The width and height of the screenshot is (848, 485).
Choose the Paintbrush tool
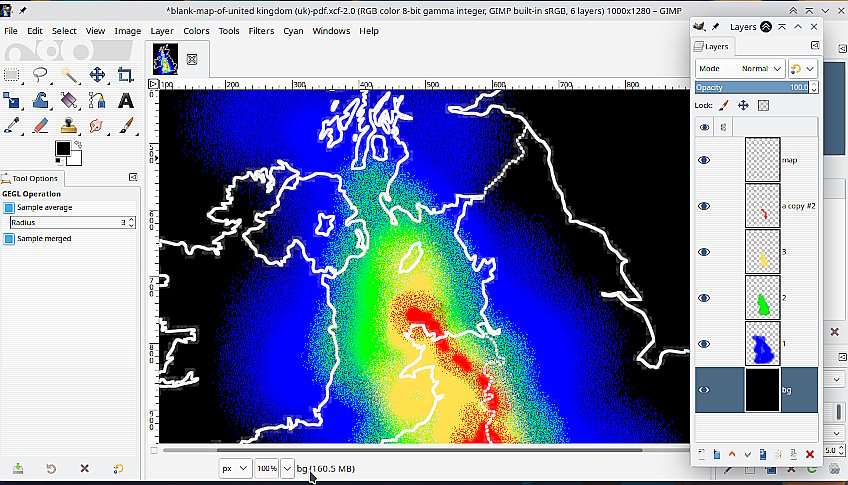coord(126,126)
